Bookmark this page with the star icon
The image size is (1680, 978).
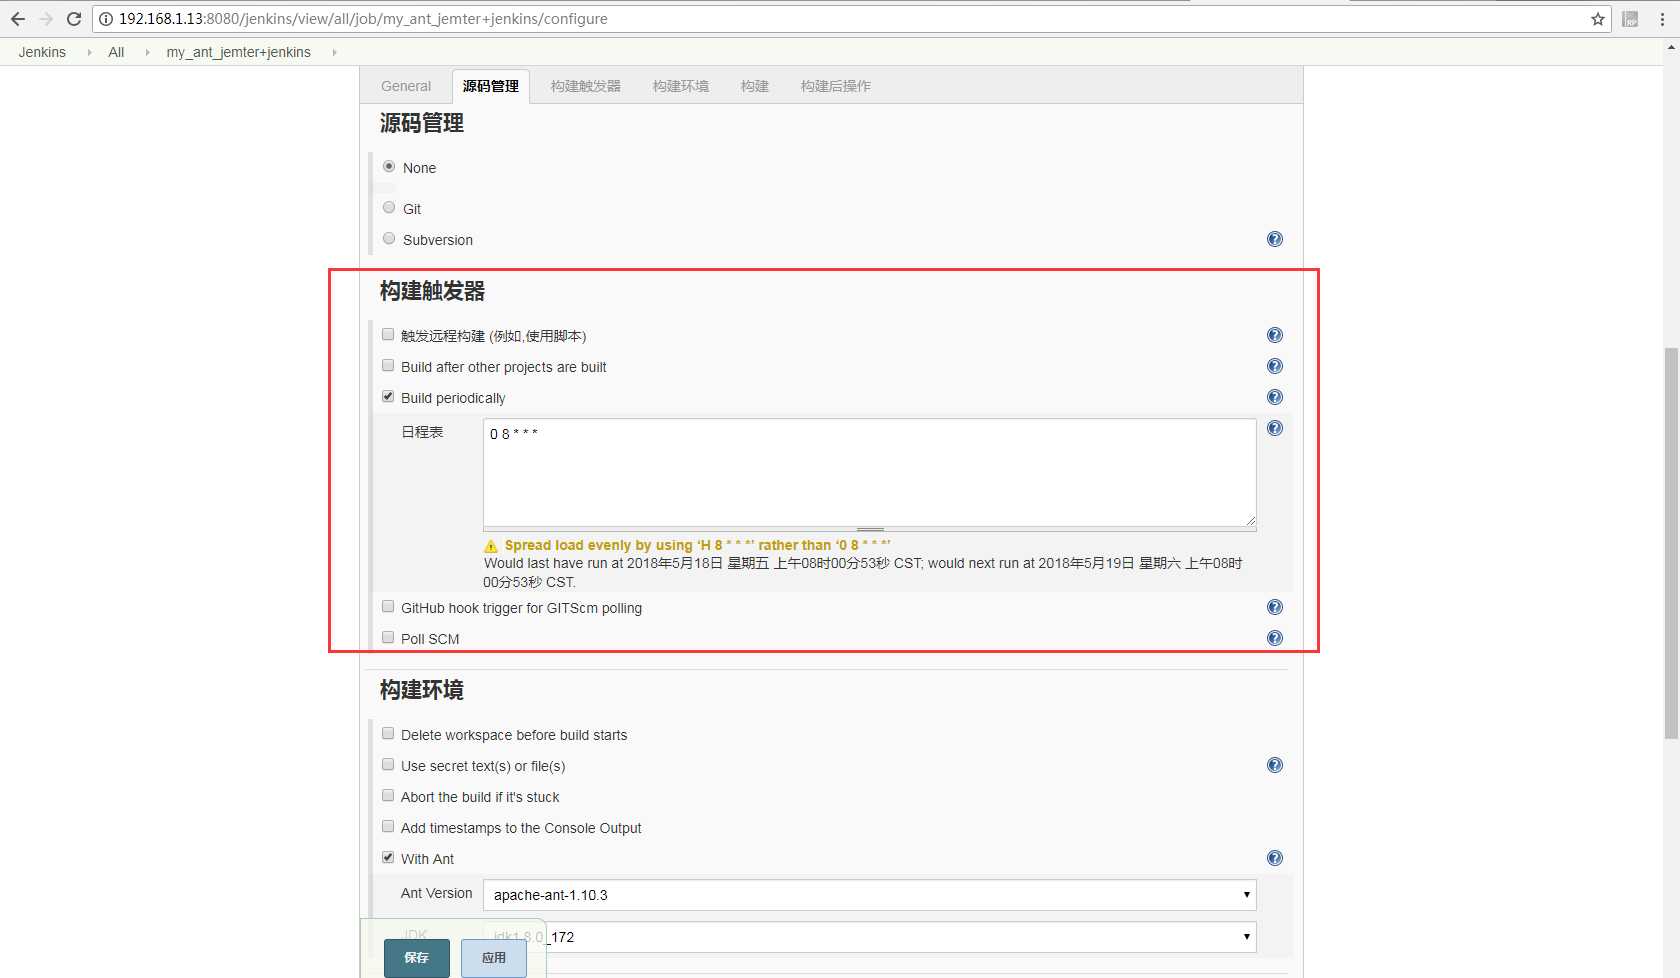[1598, 19]
